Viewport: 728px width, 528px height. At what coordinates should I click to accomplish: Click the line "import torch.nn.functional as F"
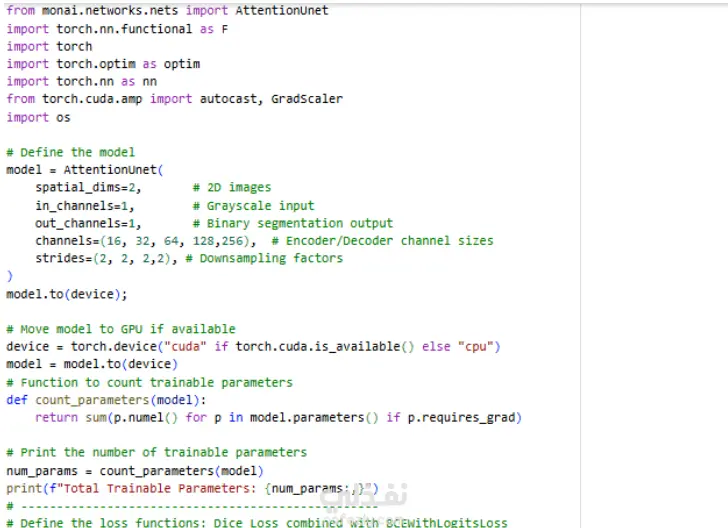pyautogui.click(x=117, y=29)
